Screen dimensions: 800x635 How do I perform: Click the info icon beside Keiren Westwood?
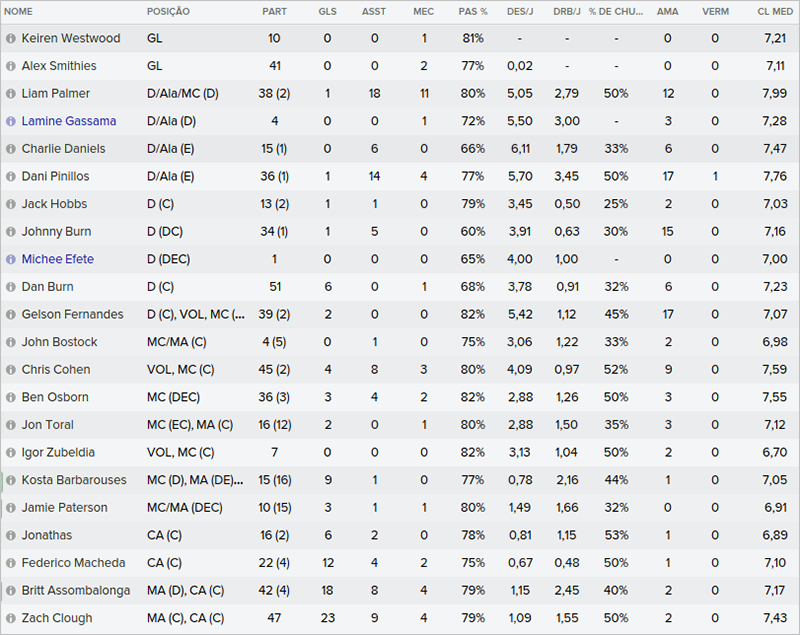tap(11, 38)
